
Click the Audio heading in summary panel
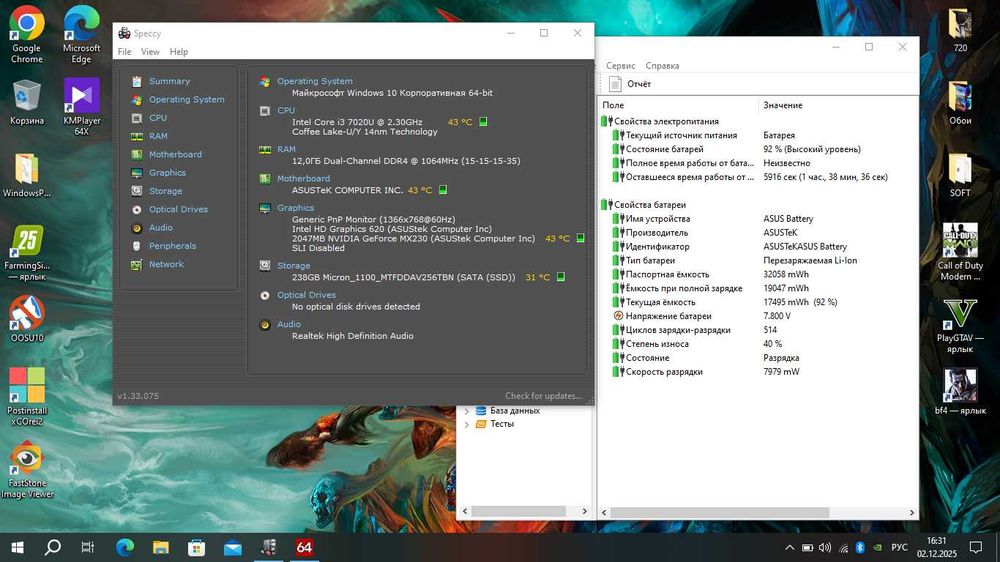pyautogui.click(x=289, y=325)
